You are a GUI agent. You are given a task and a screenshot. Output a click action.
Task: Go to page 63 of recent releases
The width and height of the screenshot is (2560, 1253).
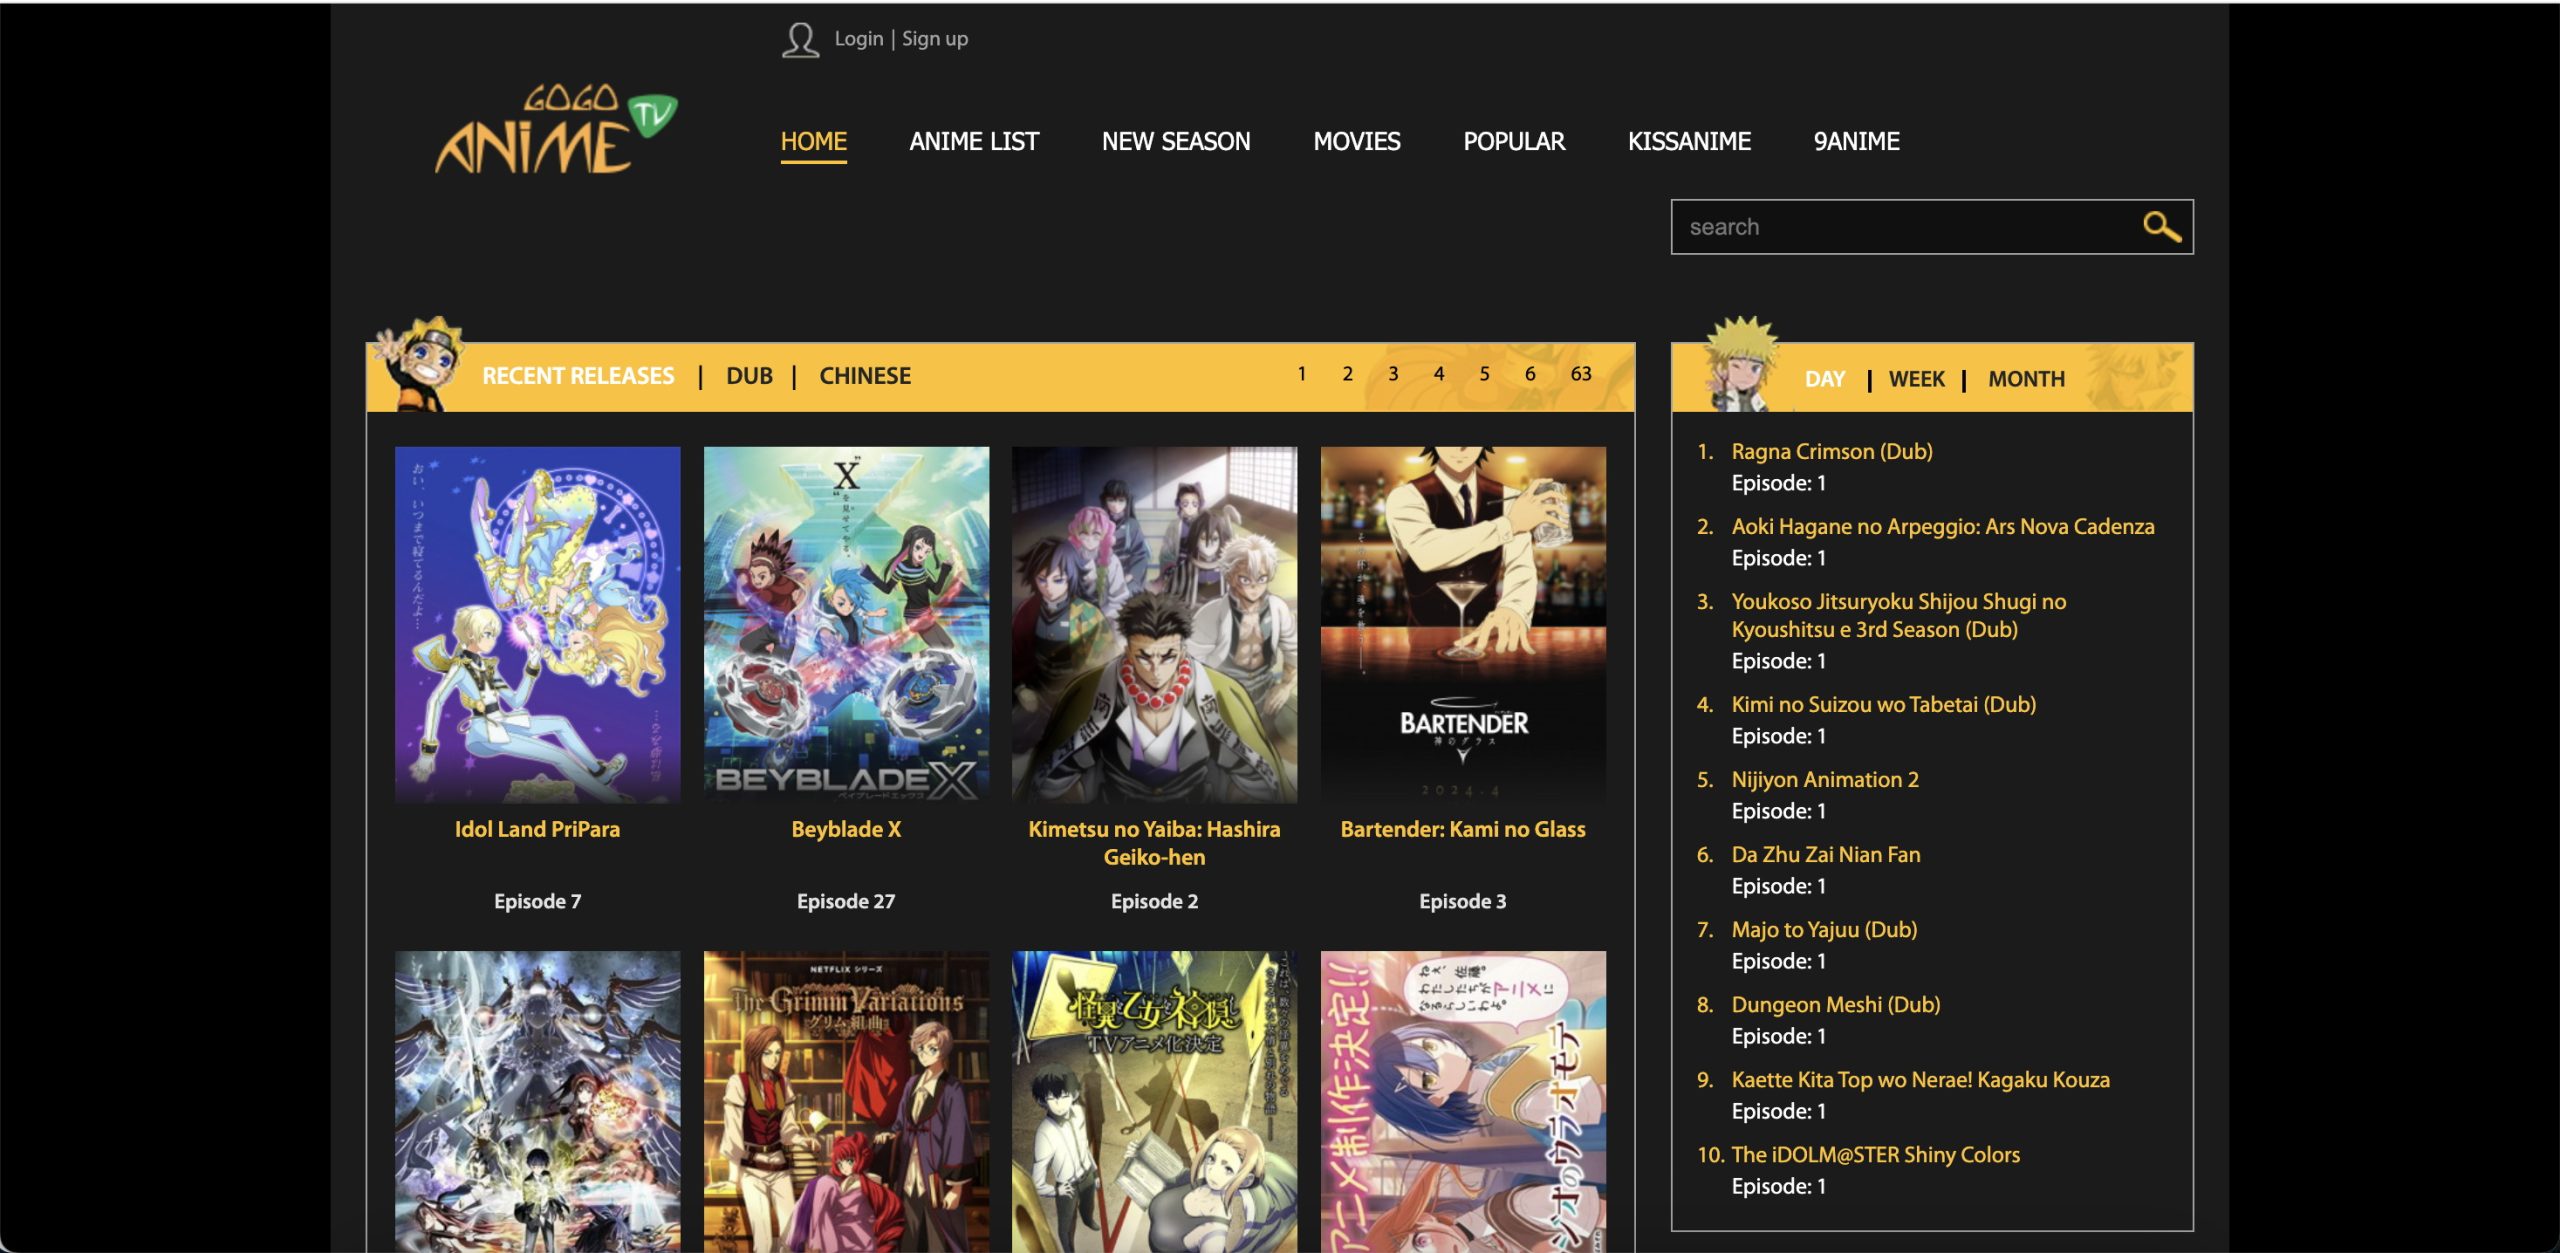[x=1580, y=374]
